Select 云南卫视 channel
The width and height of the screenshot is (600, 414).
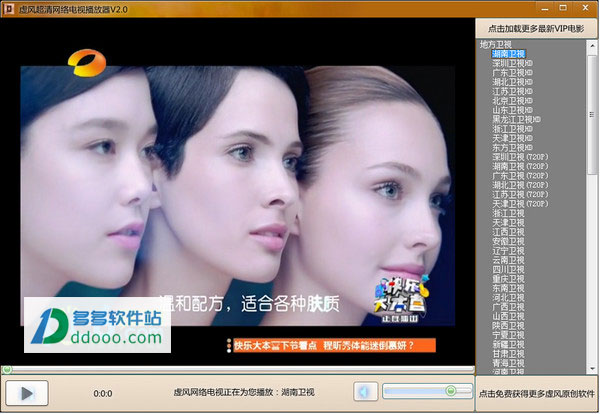[509, 260]
